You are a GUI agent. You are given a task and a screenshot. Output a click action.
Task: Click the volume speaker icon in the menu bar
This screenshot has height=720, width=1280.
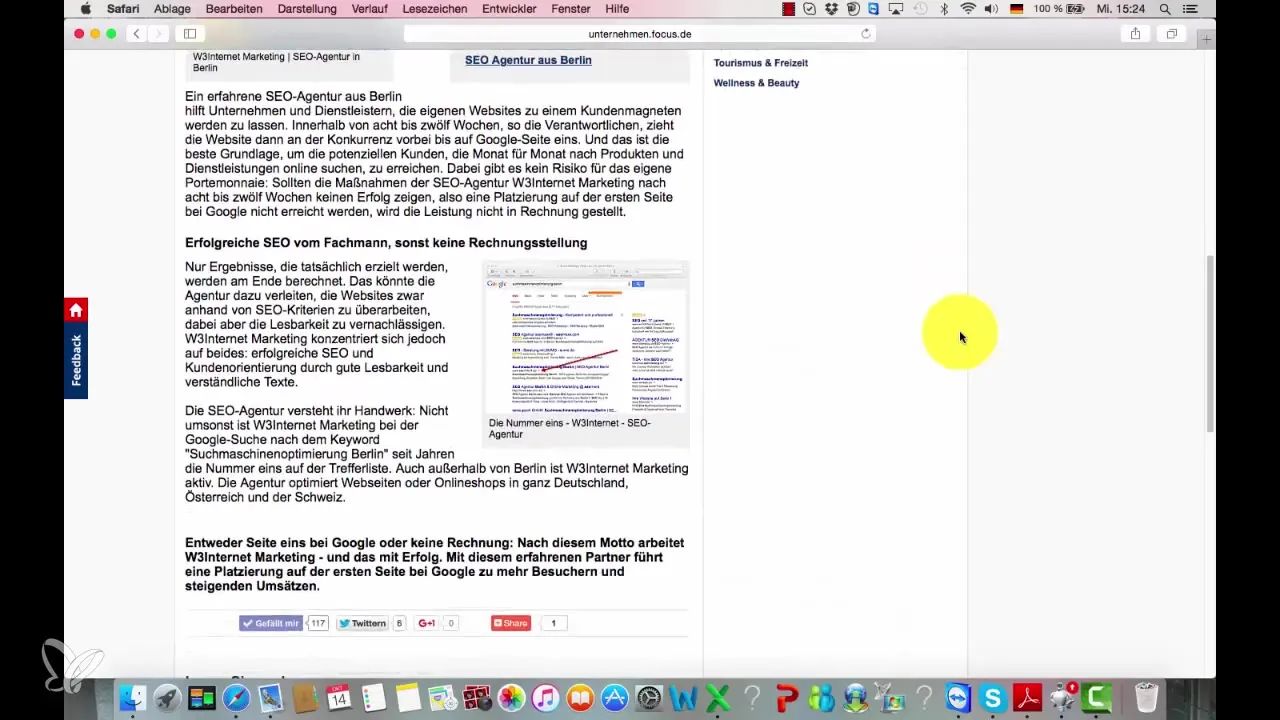pyautogui.click(x=990, y=9)
